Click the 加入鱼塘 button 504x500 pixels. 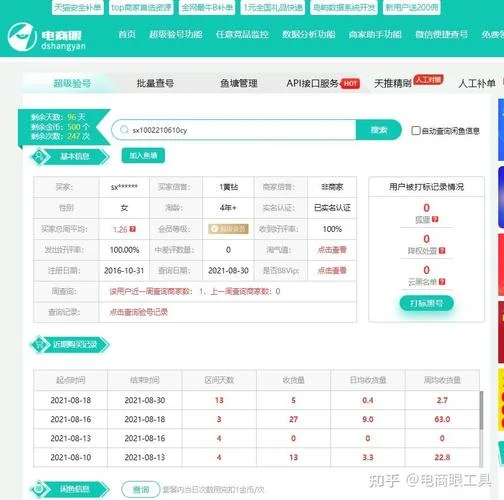tap(143, 155)
